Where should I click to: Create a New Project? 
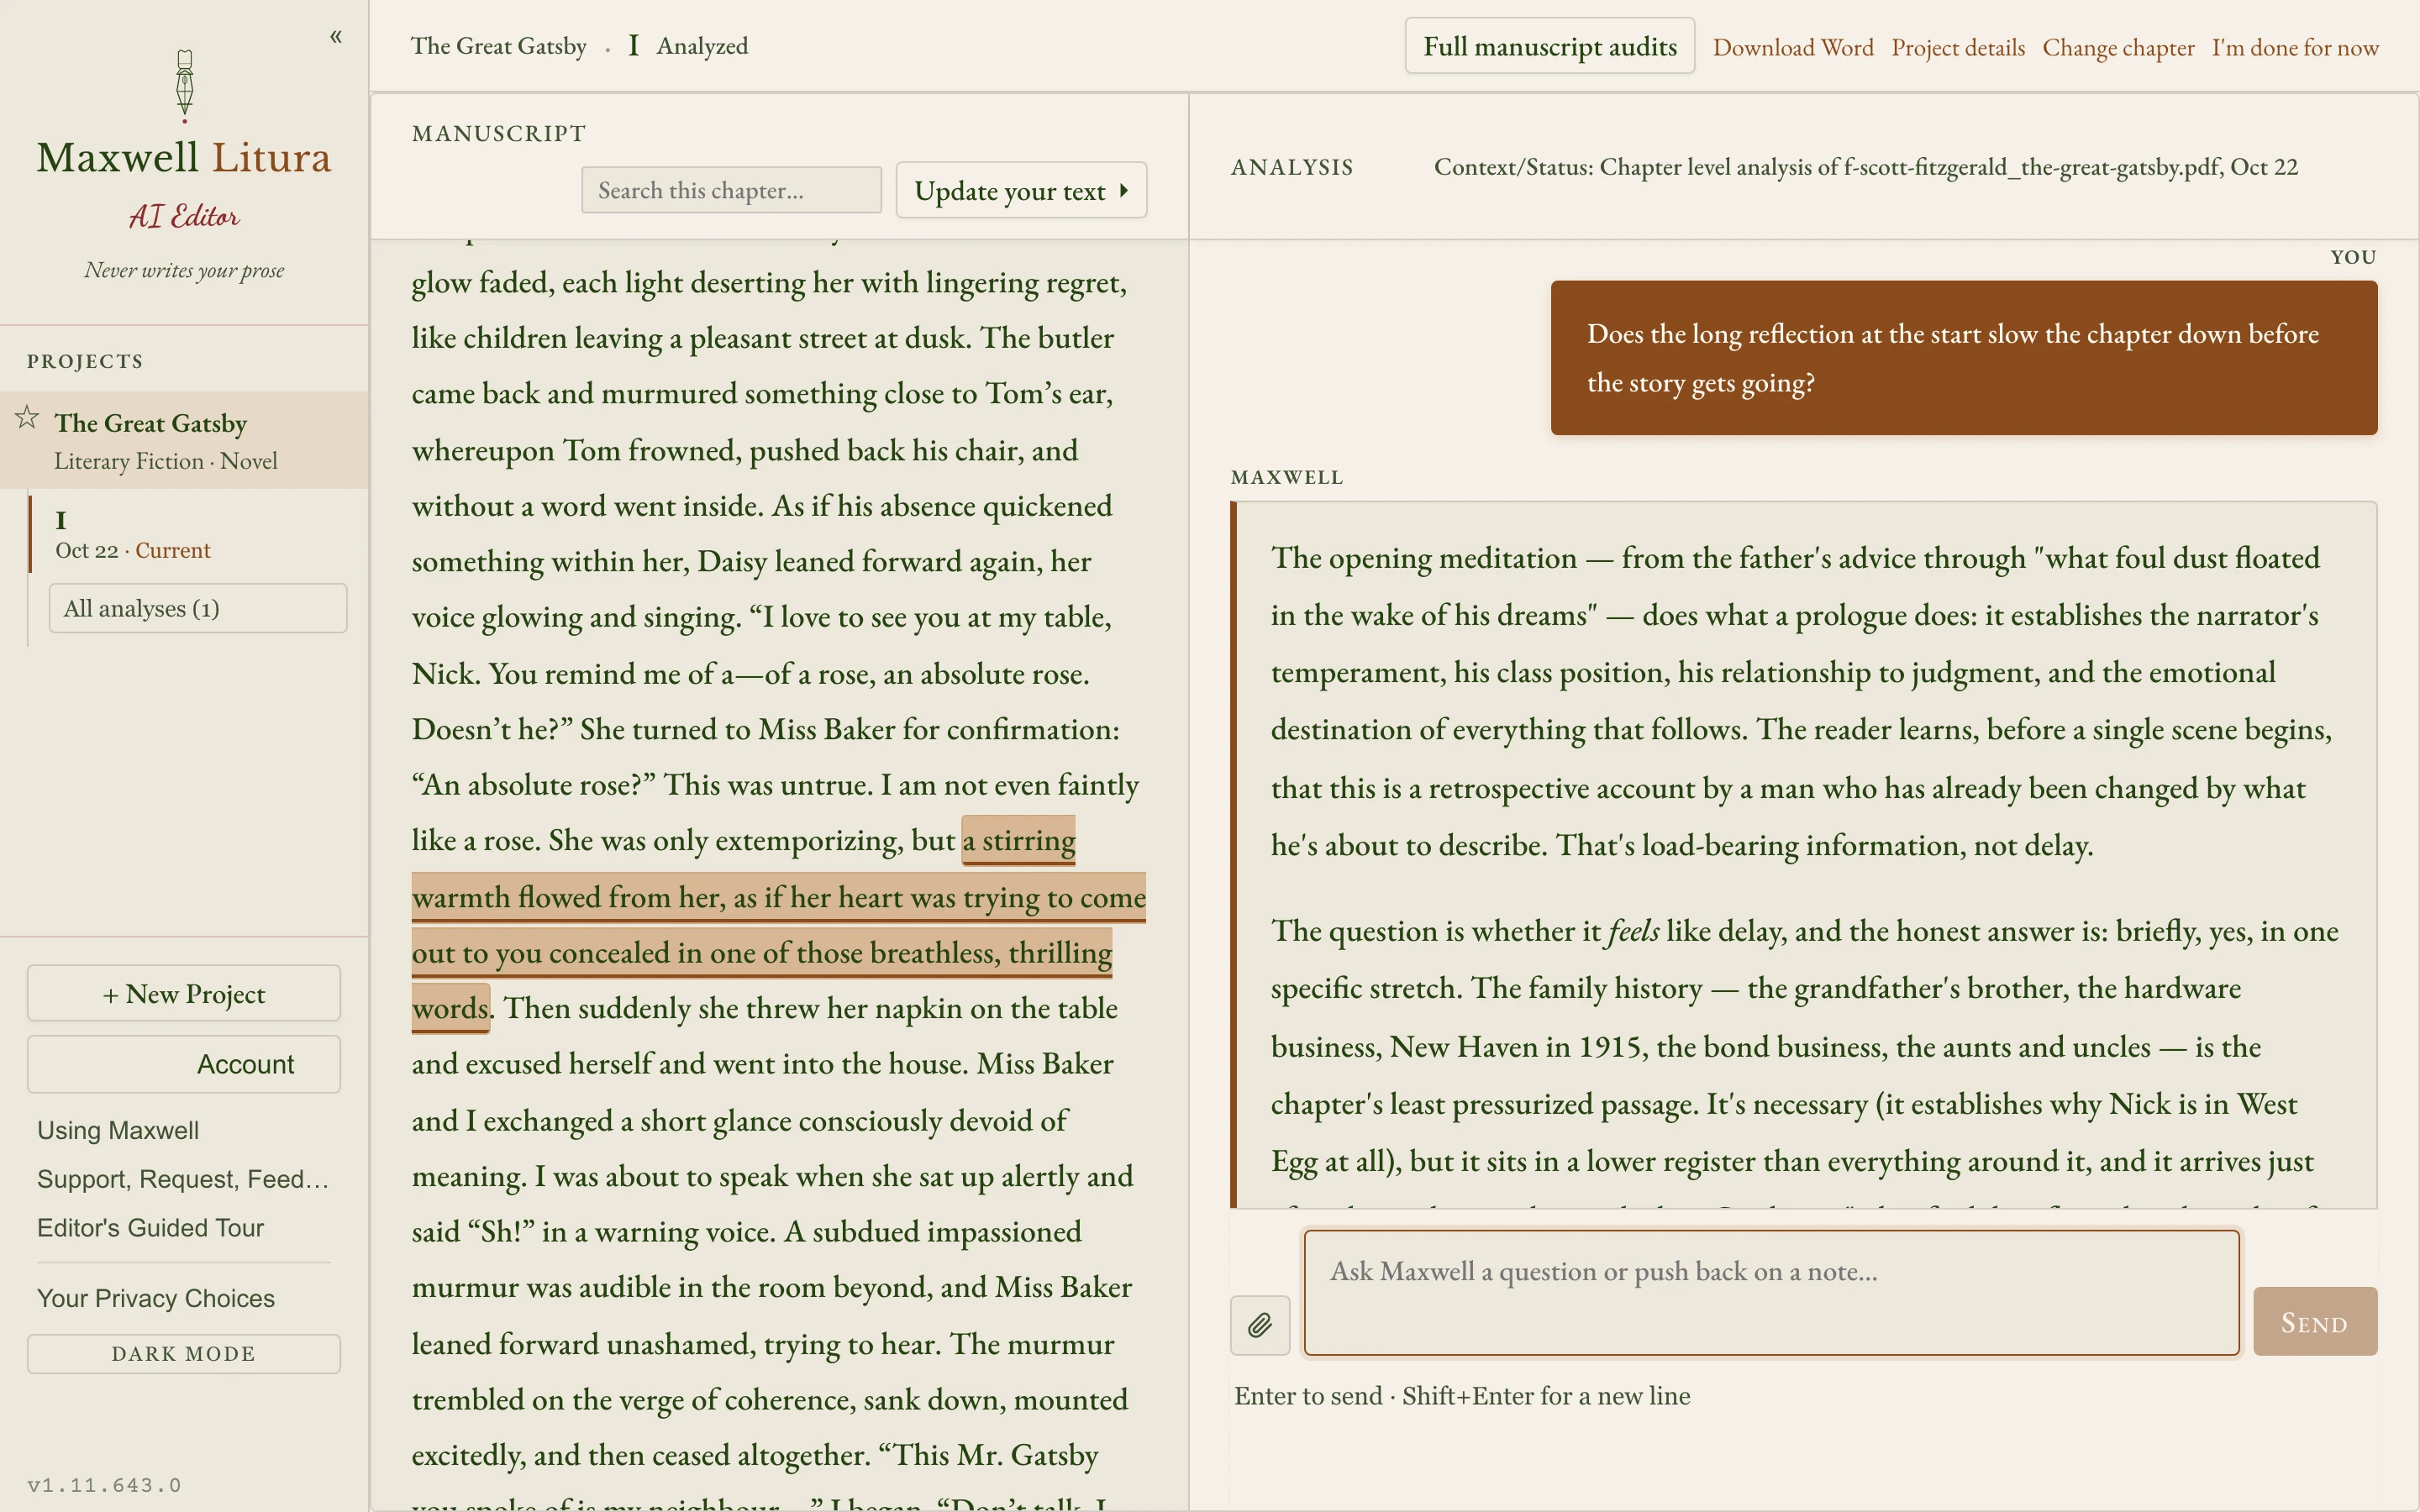[x=184, y=993]
